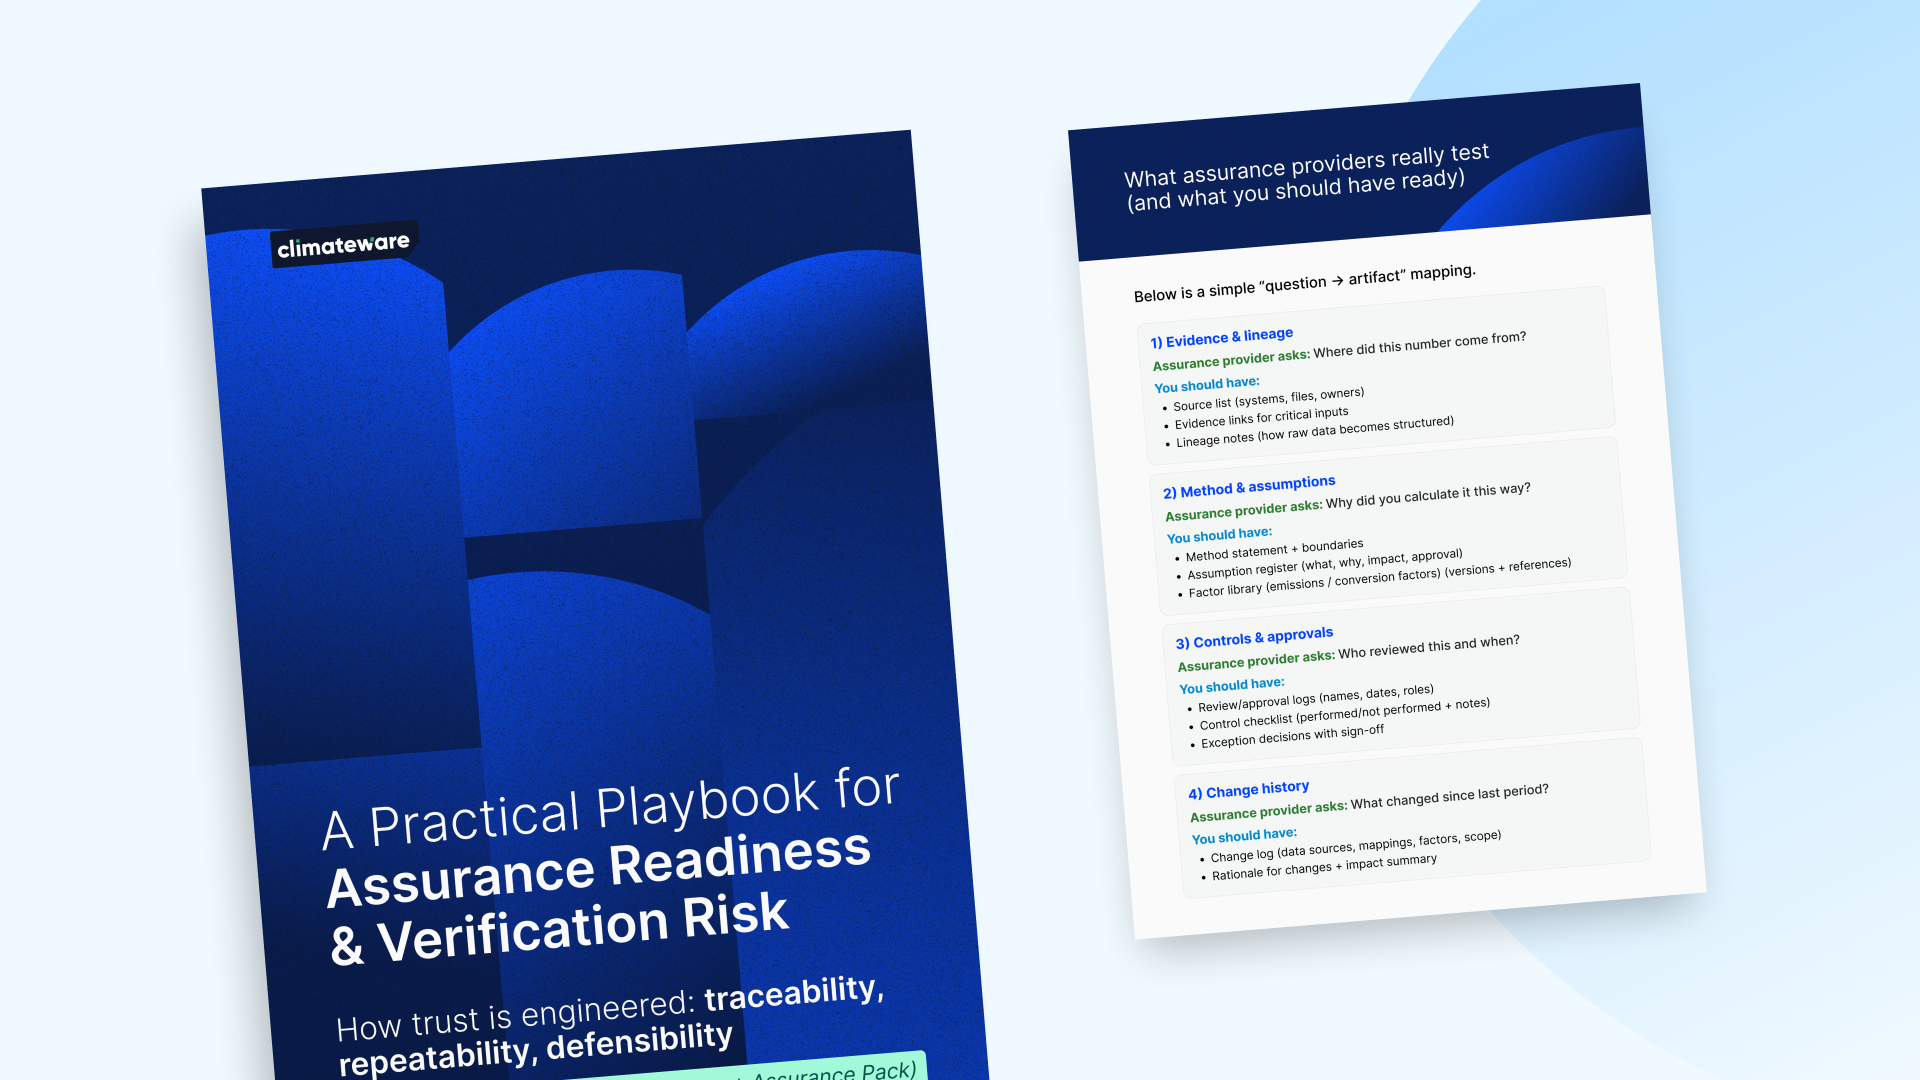Screen dimensions: 1920x1080
Task: Click 'Why did you calculate it this way?' question
Action: (1427, 494)
